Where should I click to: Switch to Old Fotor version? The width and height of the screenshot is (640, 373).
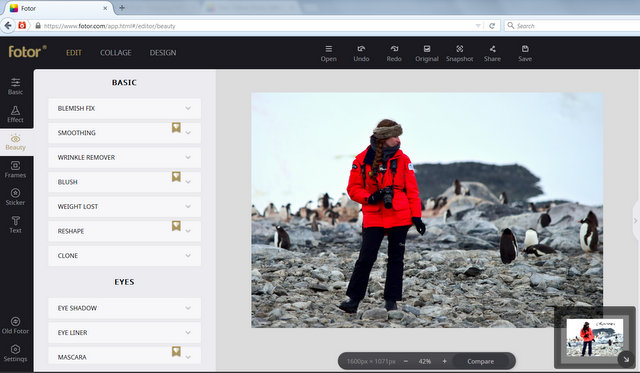coord(15,326)
